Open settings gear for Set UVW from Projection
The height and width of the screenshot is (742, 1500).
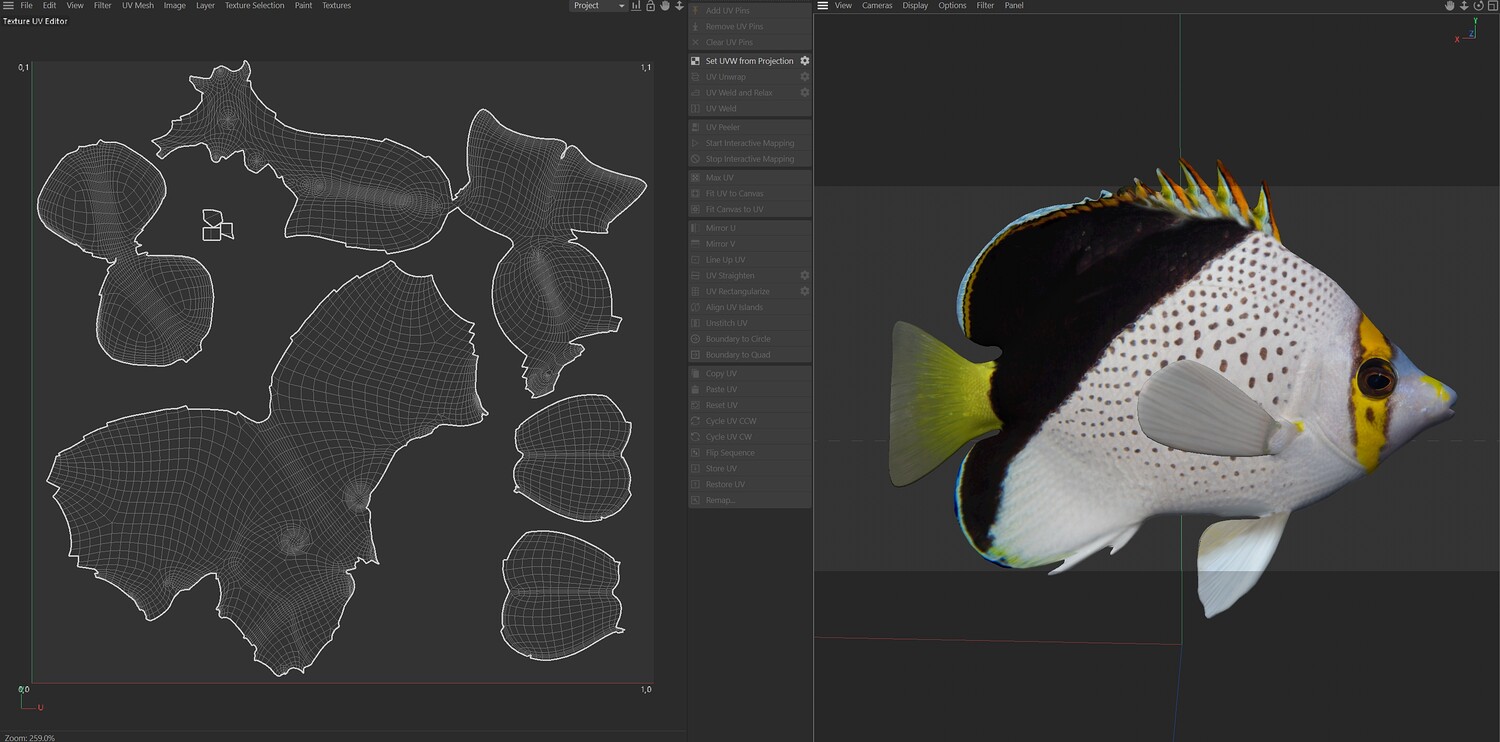[804, 61]
